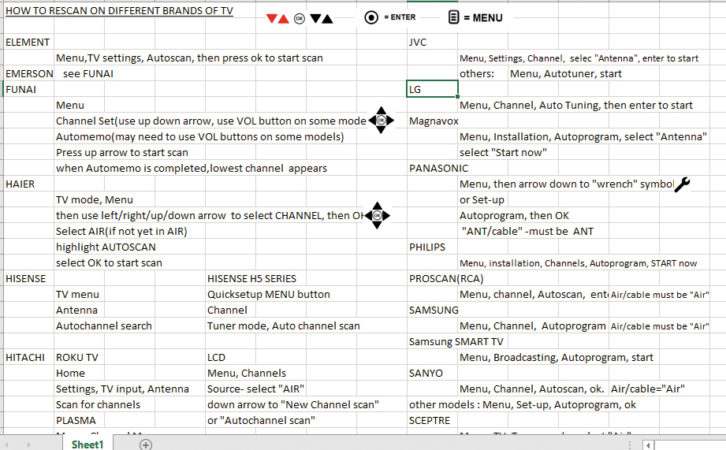This screenshot has width=726, height=450.
Task: Click the MENU symbol image
Action: [454, 18]
